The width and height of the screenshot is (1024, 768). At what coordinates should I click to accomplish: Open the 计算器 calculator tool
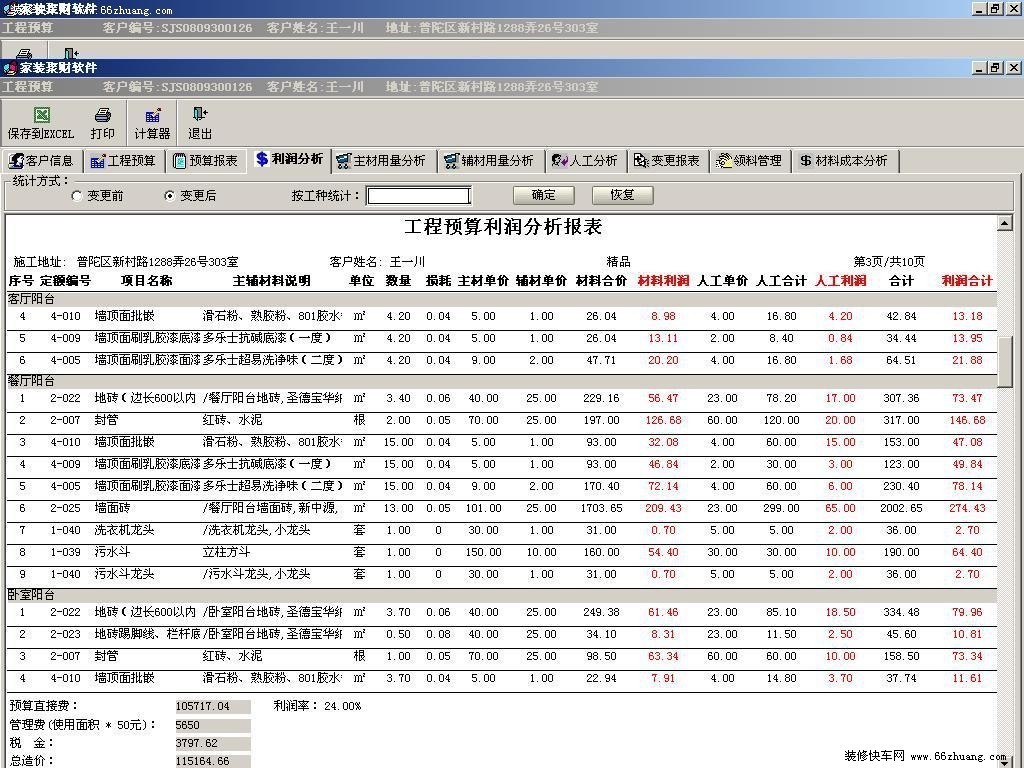tap(152, 123)
